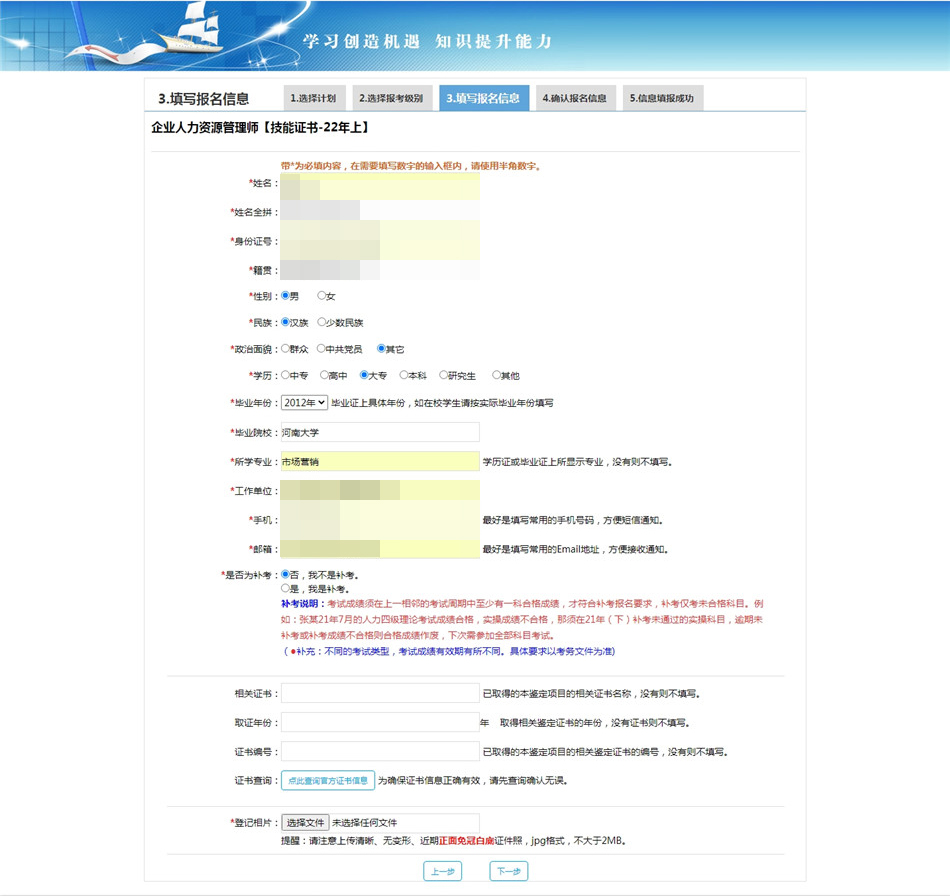Open tab 3.填写报名信息
950x896 pixels.
click(484, 98)
